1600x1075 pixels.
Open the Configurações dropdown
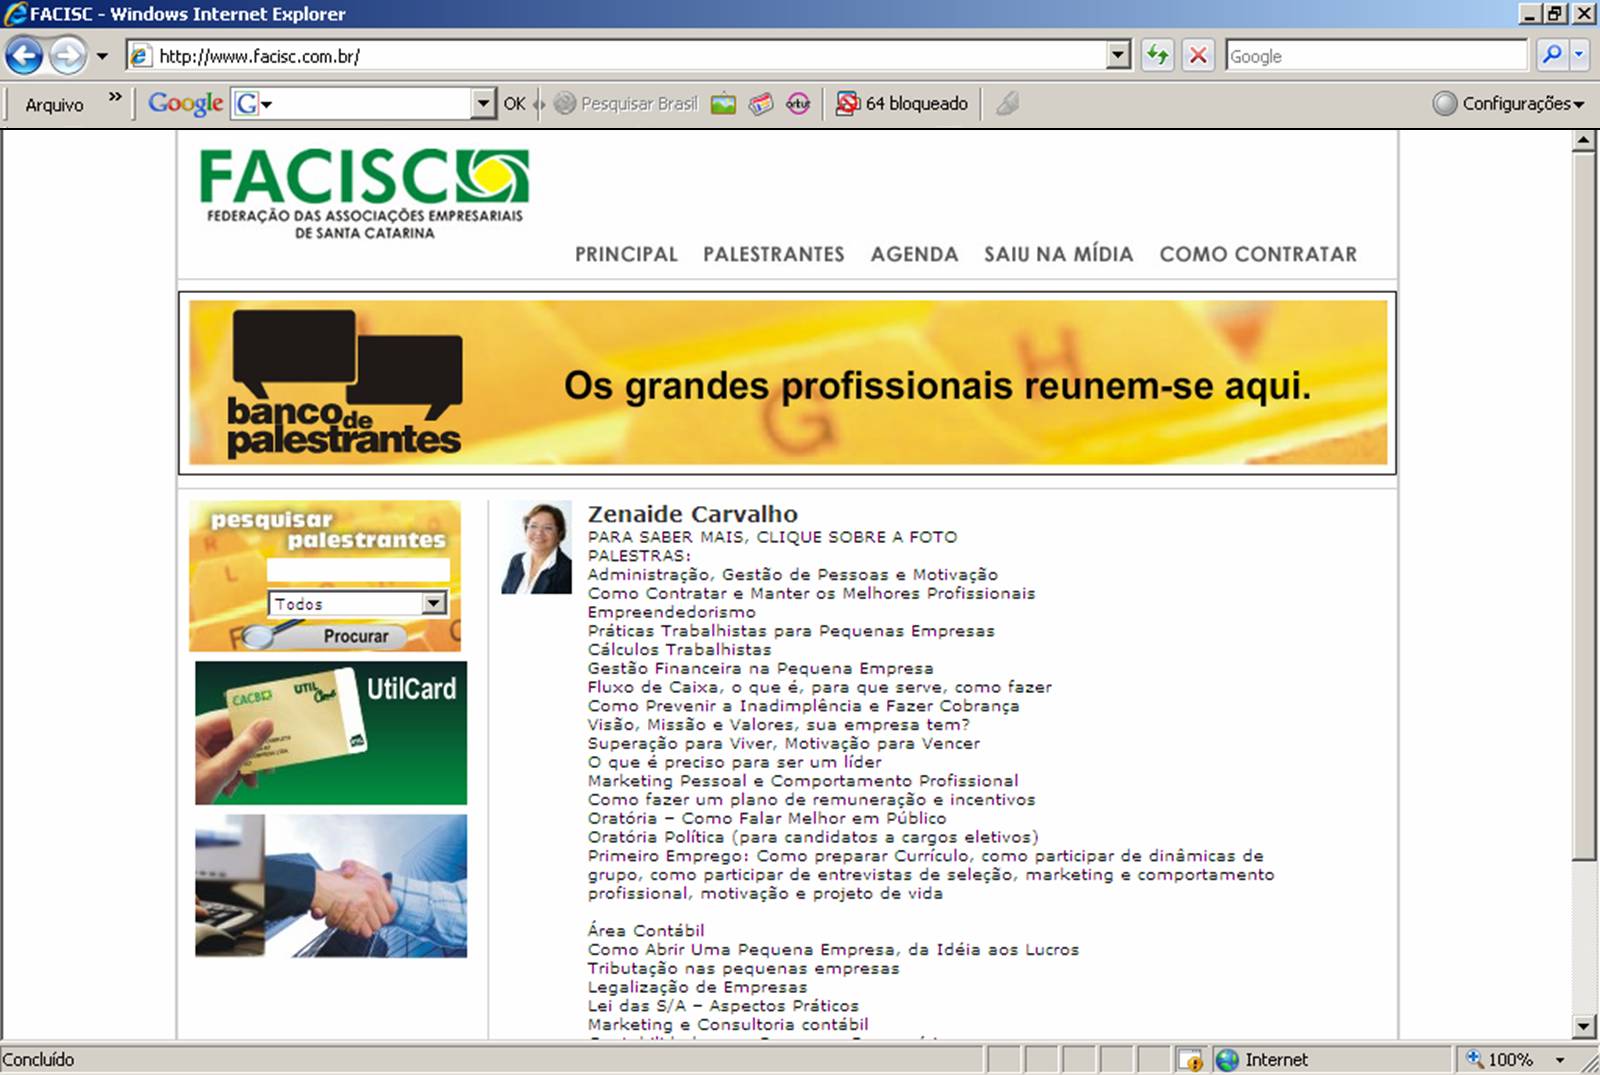[1509, 103]
